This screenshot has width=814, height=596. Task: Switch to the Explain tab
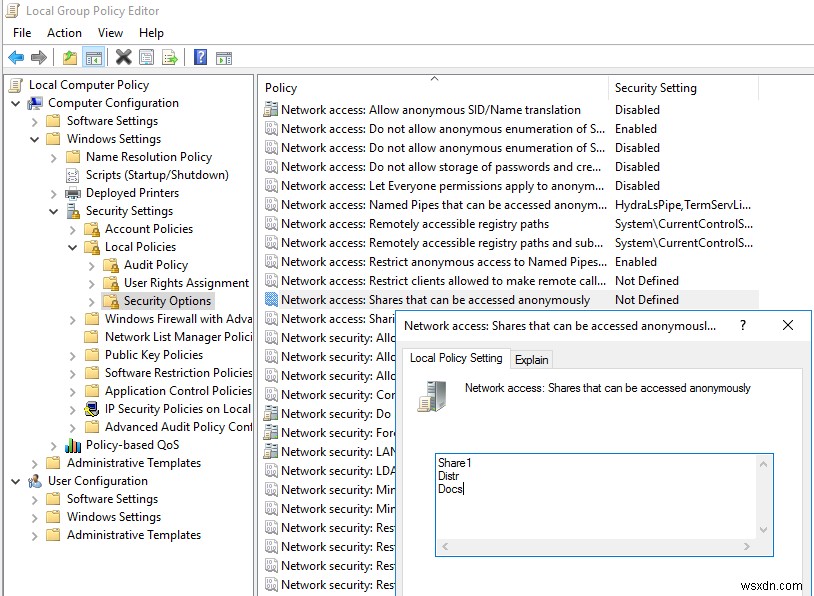pyautogui.click(x=531, y=358)
